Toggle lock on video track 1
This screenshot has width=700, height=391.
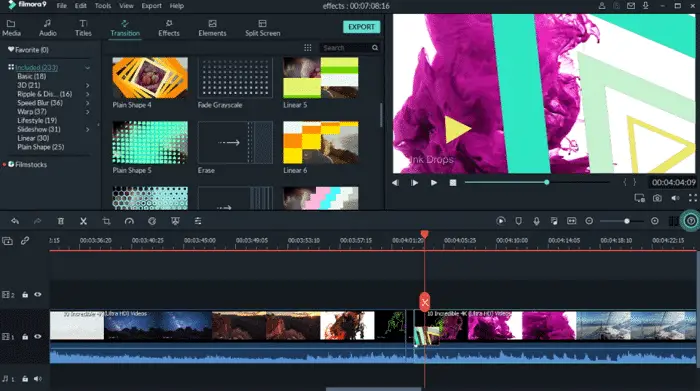pyautogui.click(x=25, y=337)
